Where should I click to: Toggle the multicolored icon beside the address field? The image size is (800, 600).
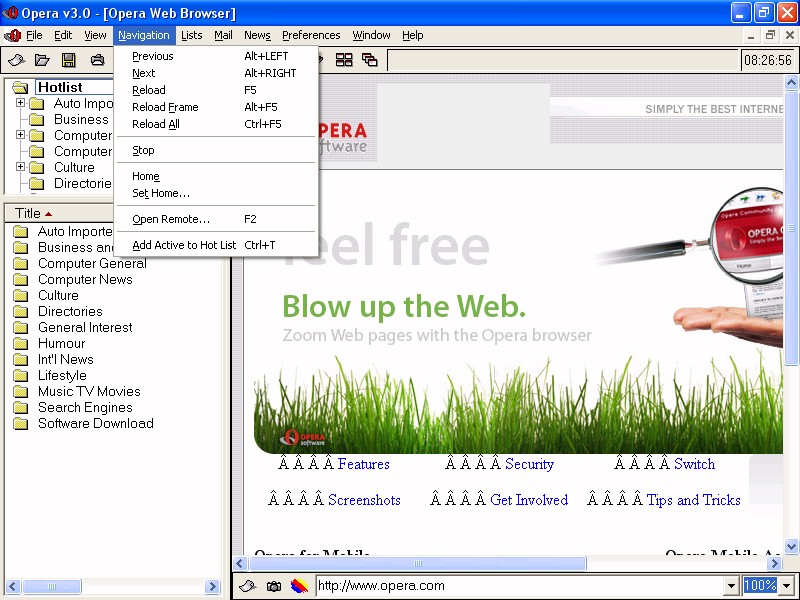coord(299,586)
